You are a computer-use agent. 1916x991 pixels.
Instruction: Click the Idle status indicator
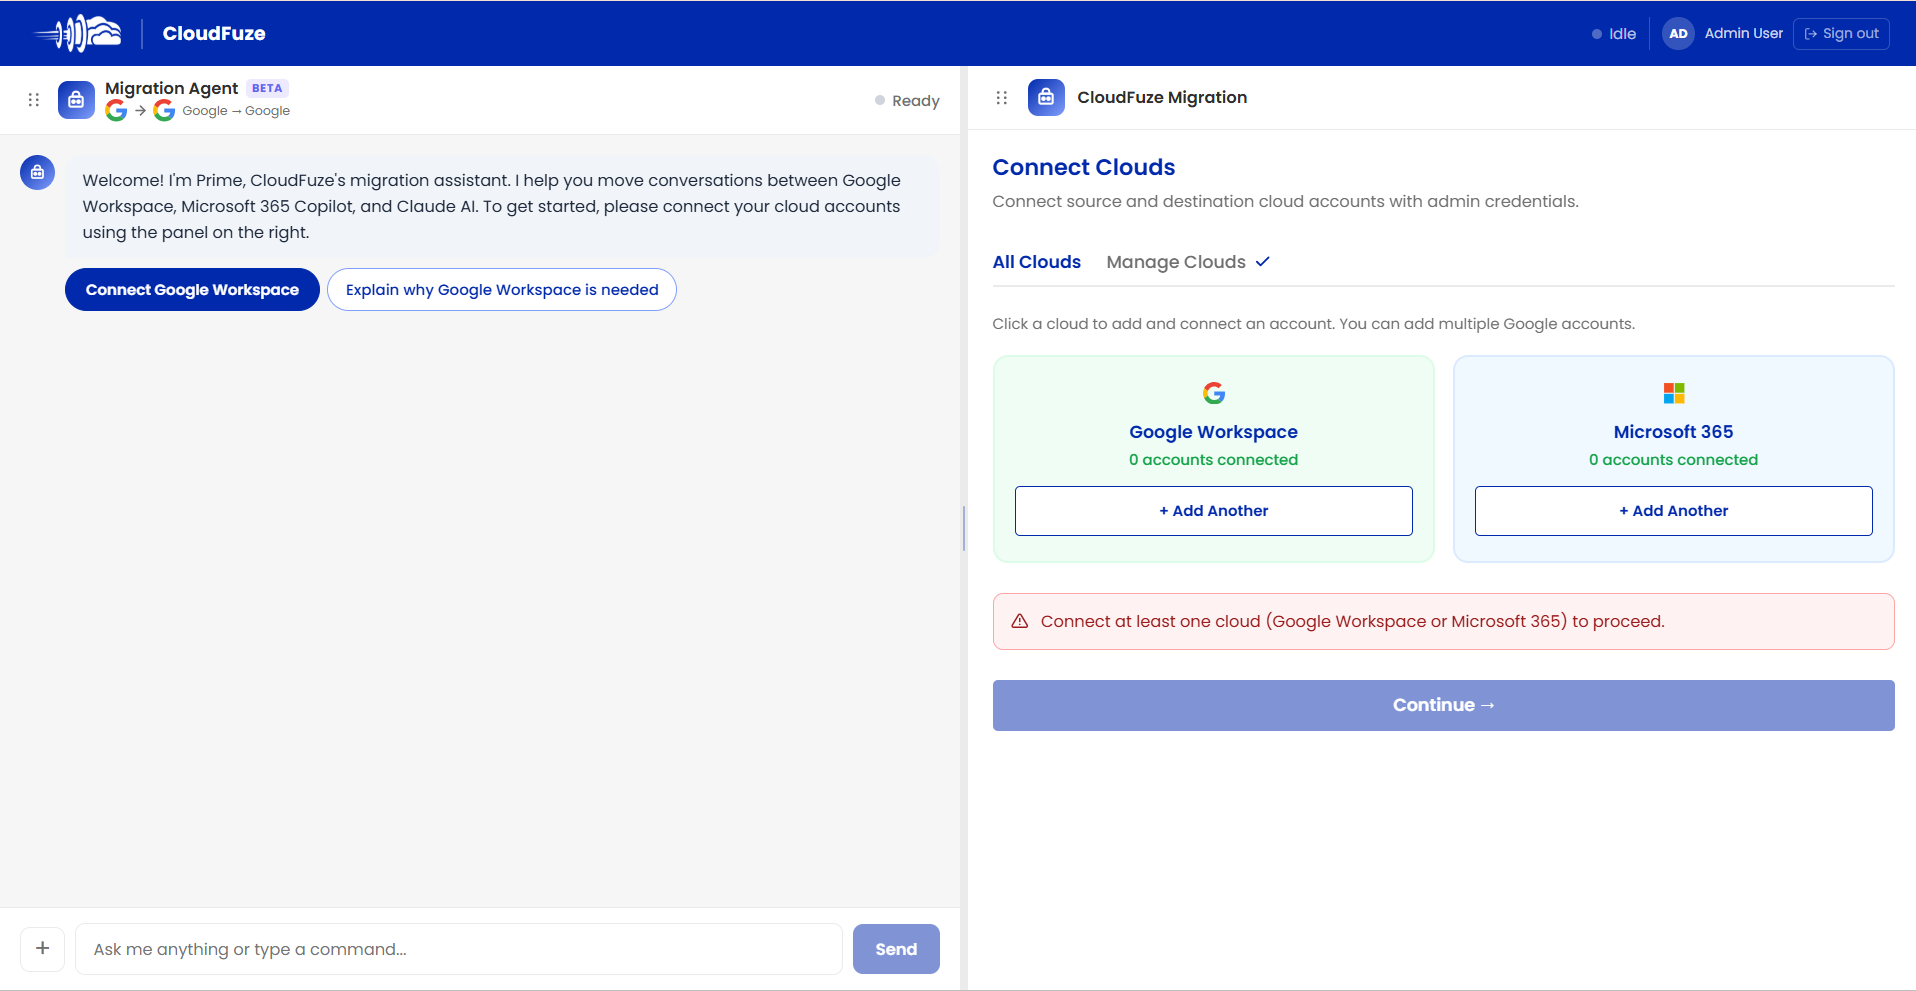point(1614,34)
